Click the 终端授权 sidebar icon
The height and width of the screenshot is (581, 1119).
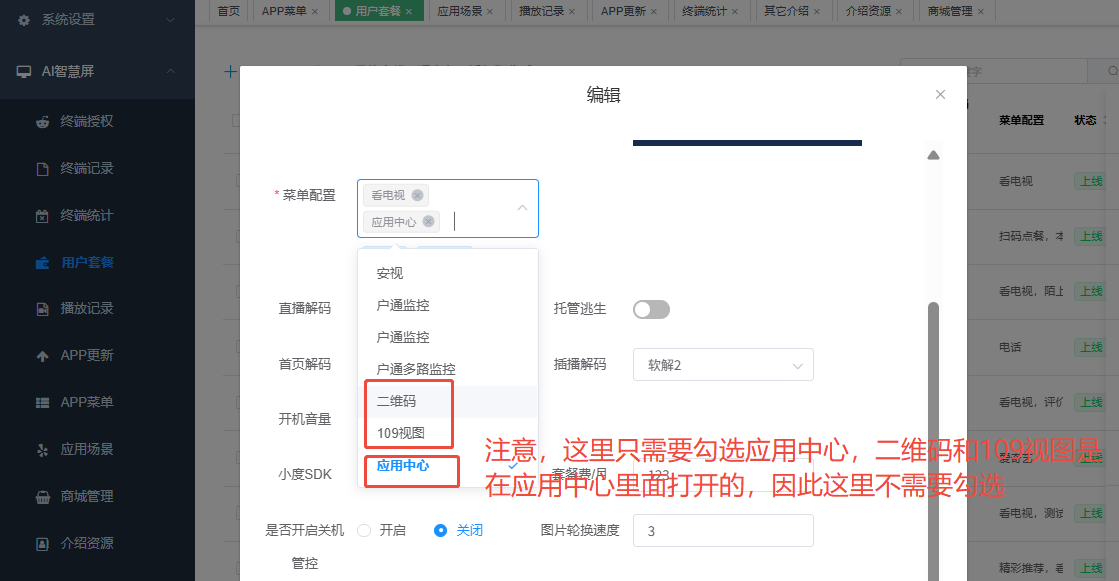click(42, 122)
